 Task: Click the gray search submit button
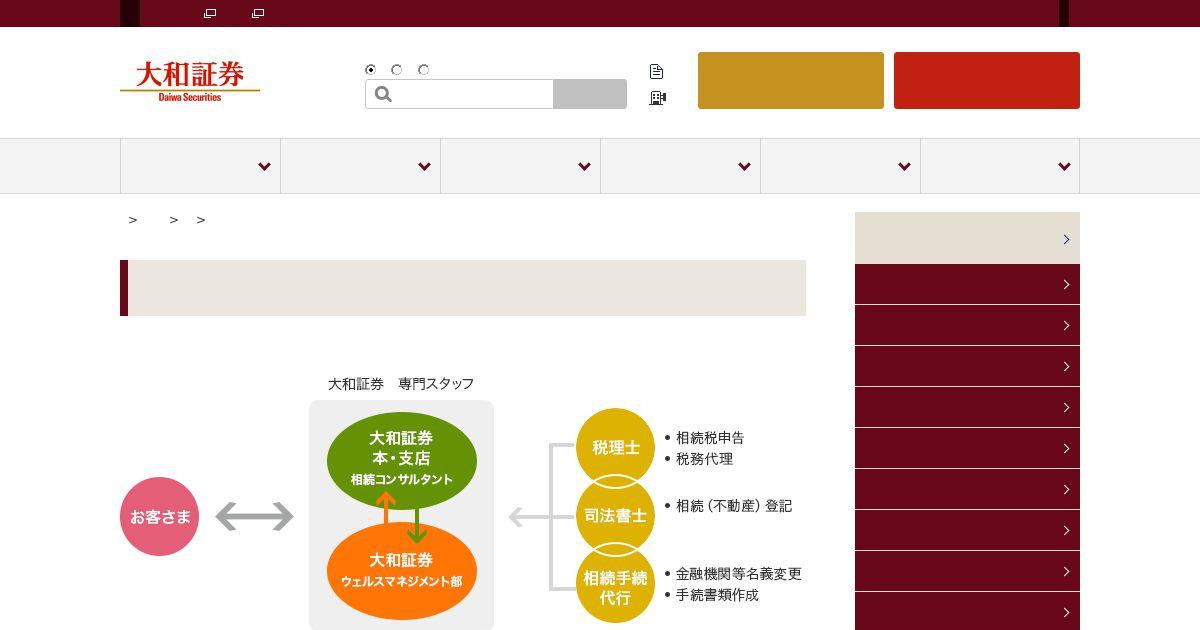590,94
